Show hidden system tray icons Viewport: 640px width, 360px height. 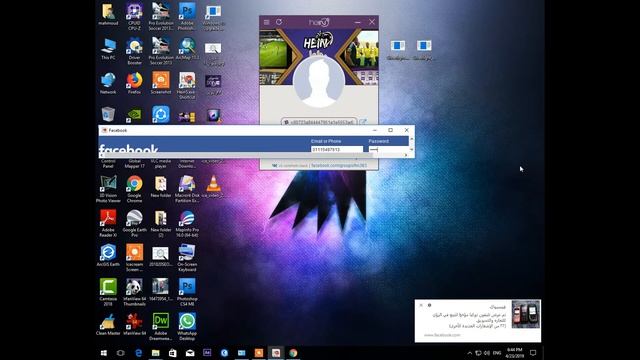(469, 353)
